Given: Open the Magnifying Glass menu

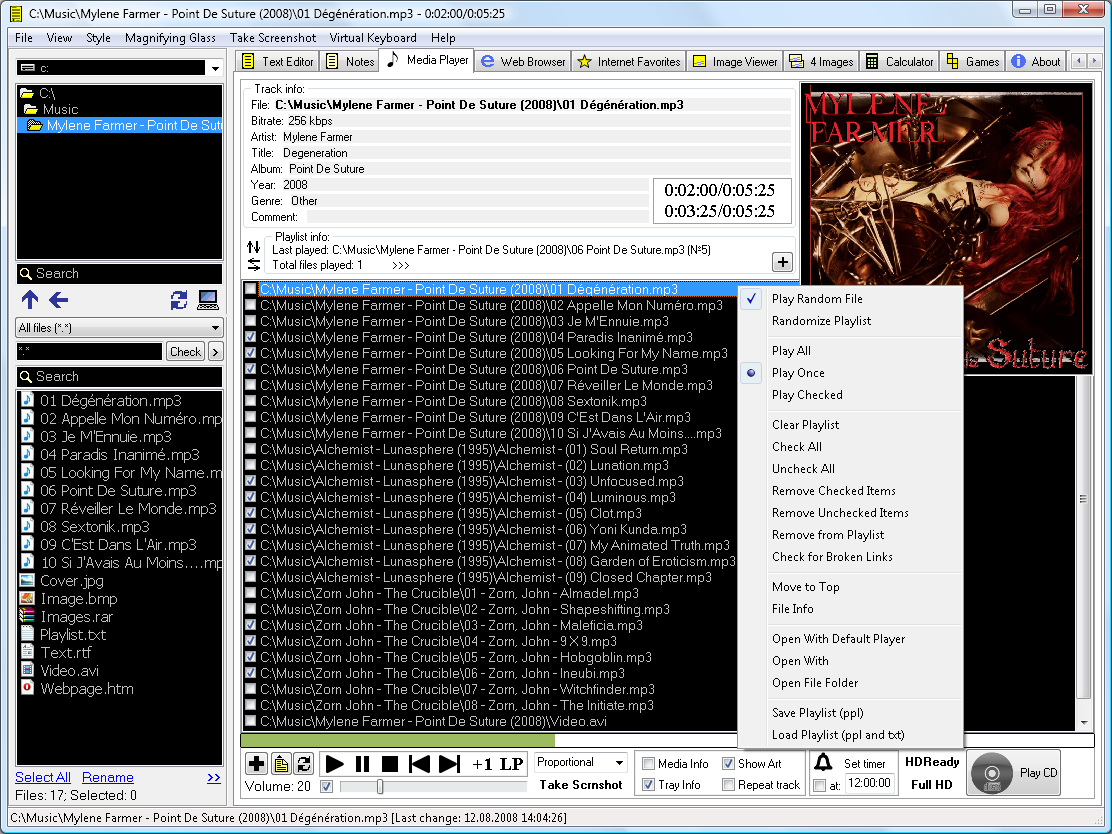Looking at the screenshot, I should point(170,38).
